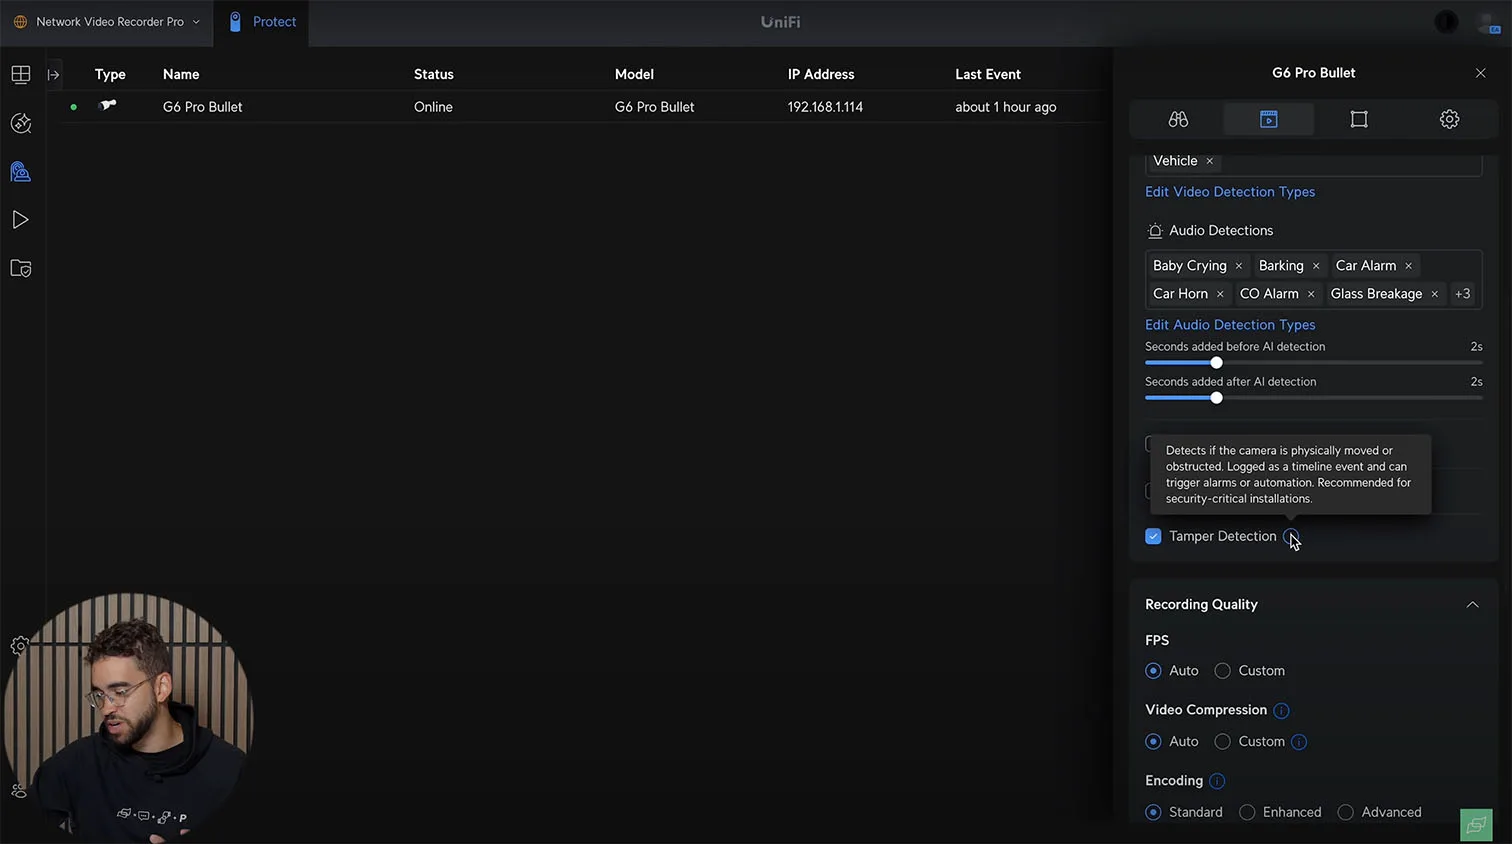Select Standard encoding option

1153,812
